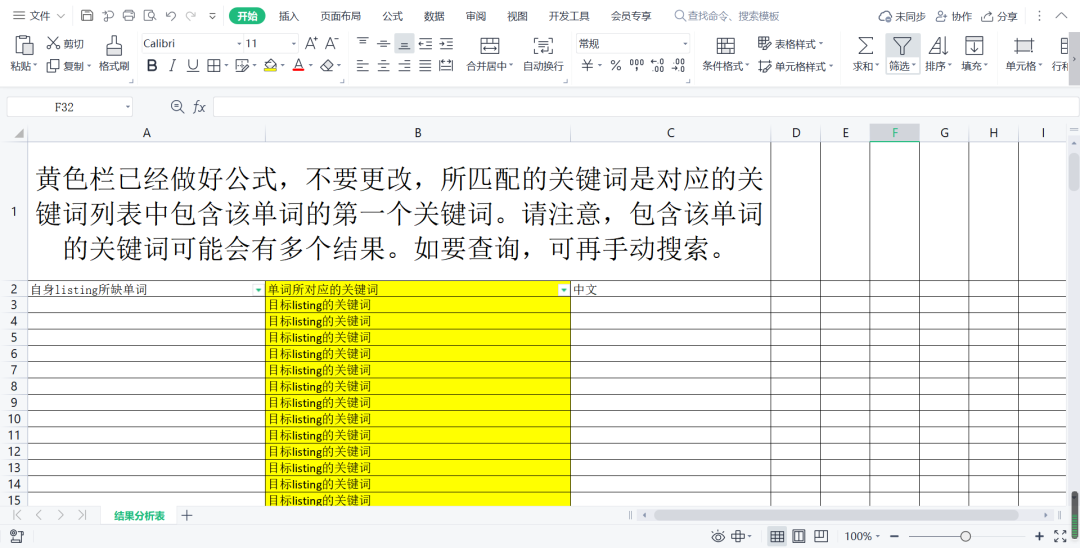The height and width of the screenshot is (548, 1080).
Task: Expand the borders dropdown arrow
Action: pyautogui.click(x=226, y=66)
